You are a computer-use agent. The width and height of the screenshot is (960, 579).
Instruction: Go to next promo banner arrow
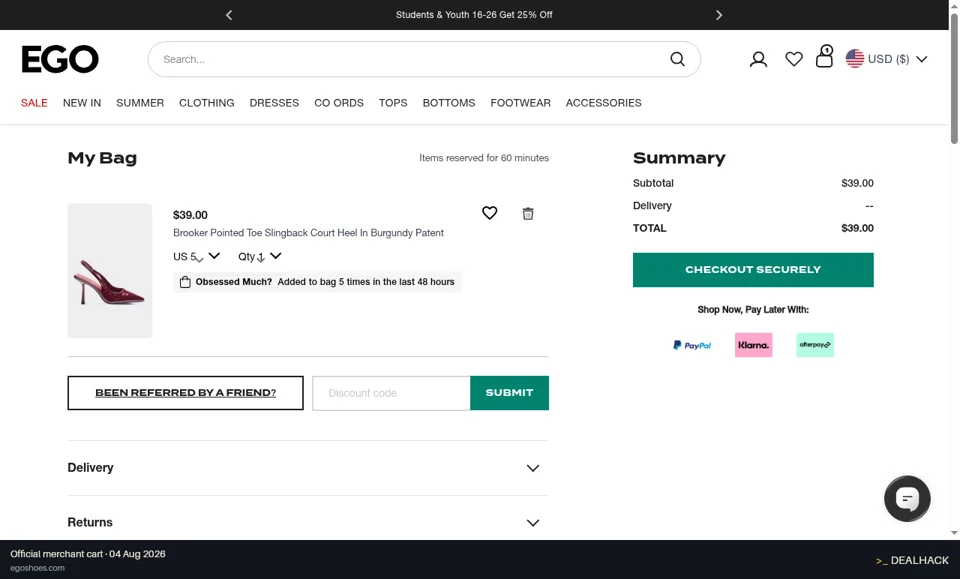[719, 15]
